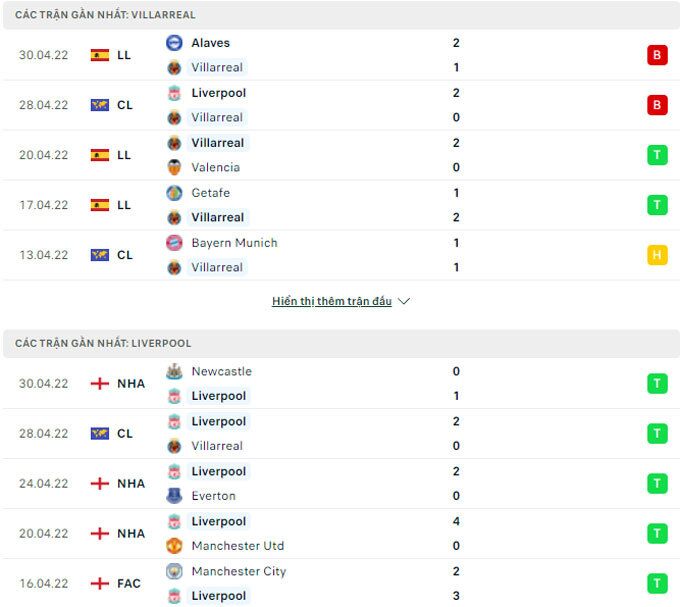Click the Bayern Munich club crest
Screen dimensions: 680x607
click(174, 243)
